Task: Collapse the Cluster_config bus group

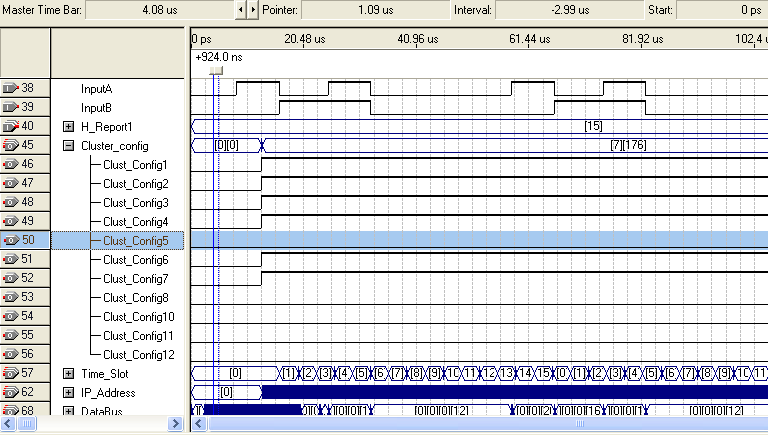Action: 69,145
